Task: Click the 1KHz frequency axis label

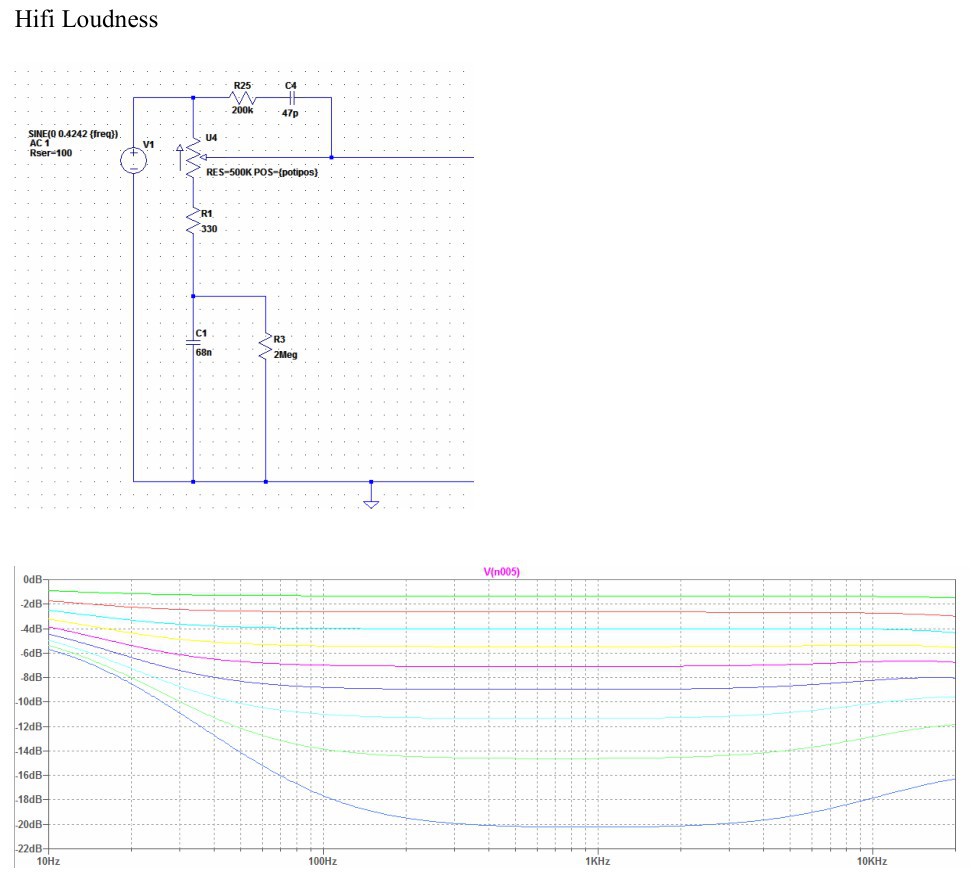Action: tap(598, 861)
